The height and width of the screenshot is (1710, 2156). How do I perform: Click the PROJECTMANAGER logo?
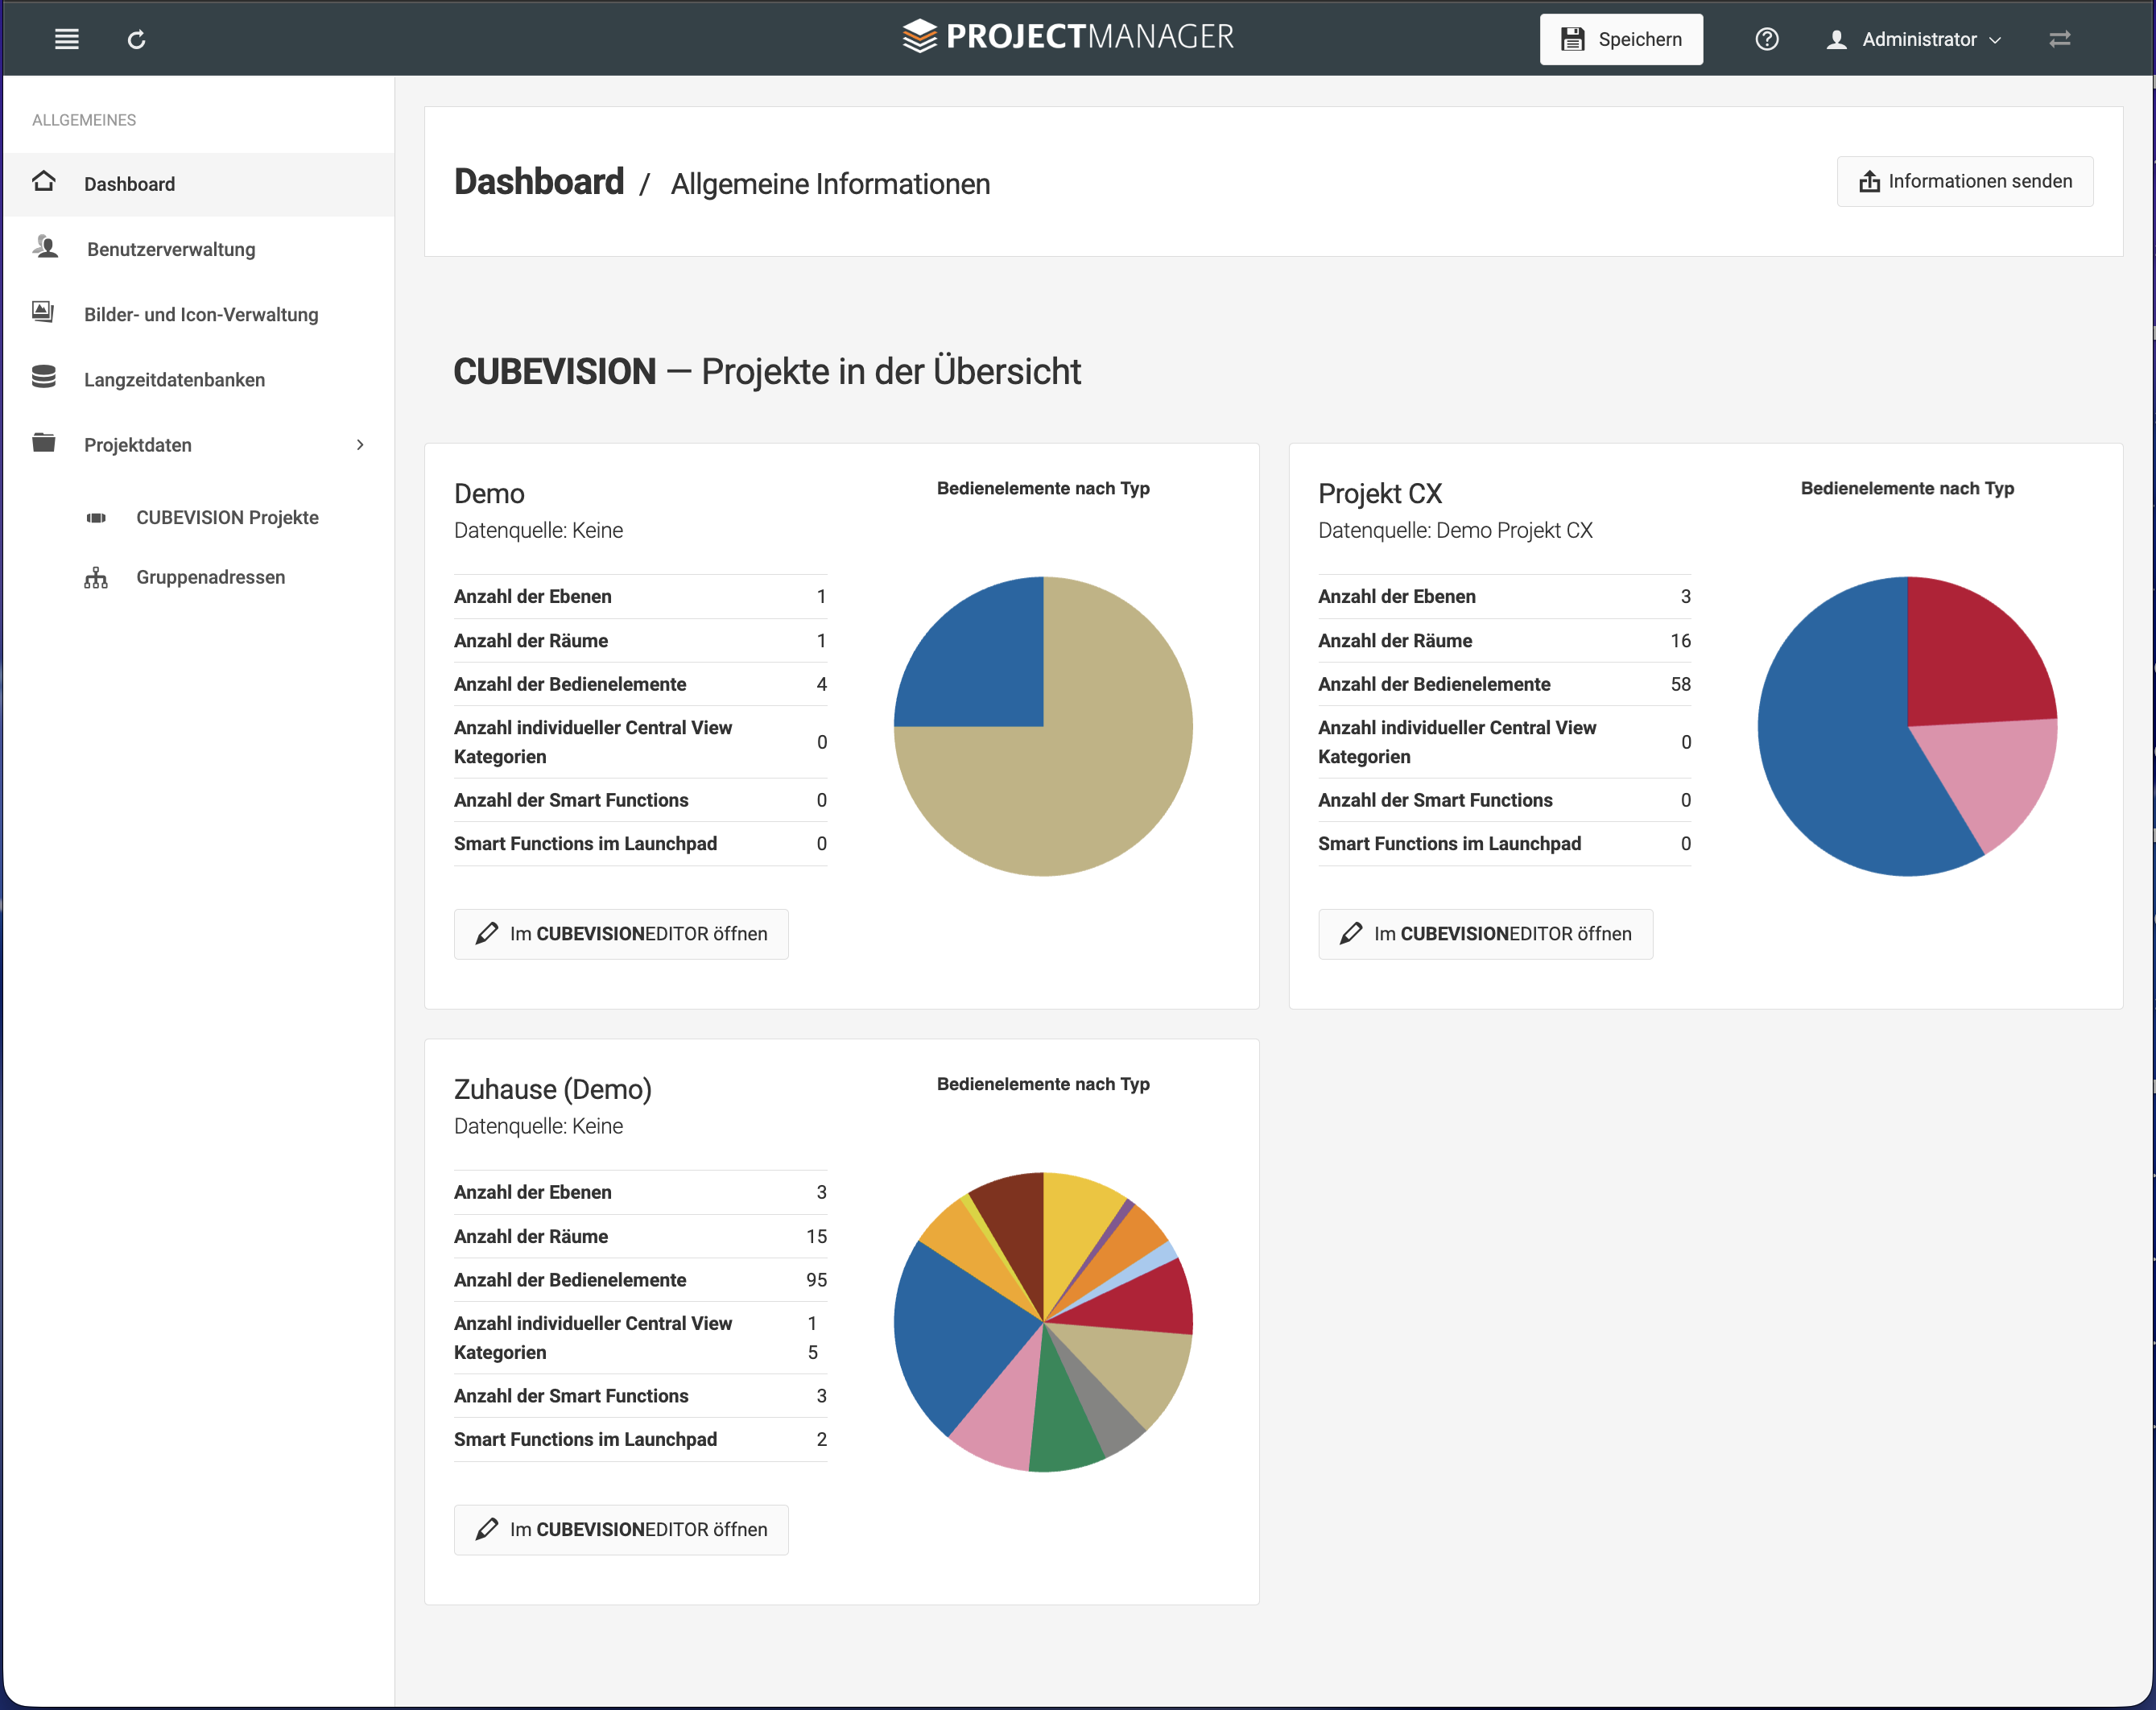1067,37
